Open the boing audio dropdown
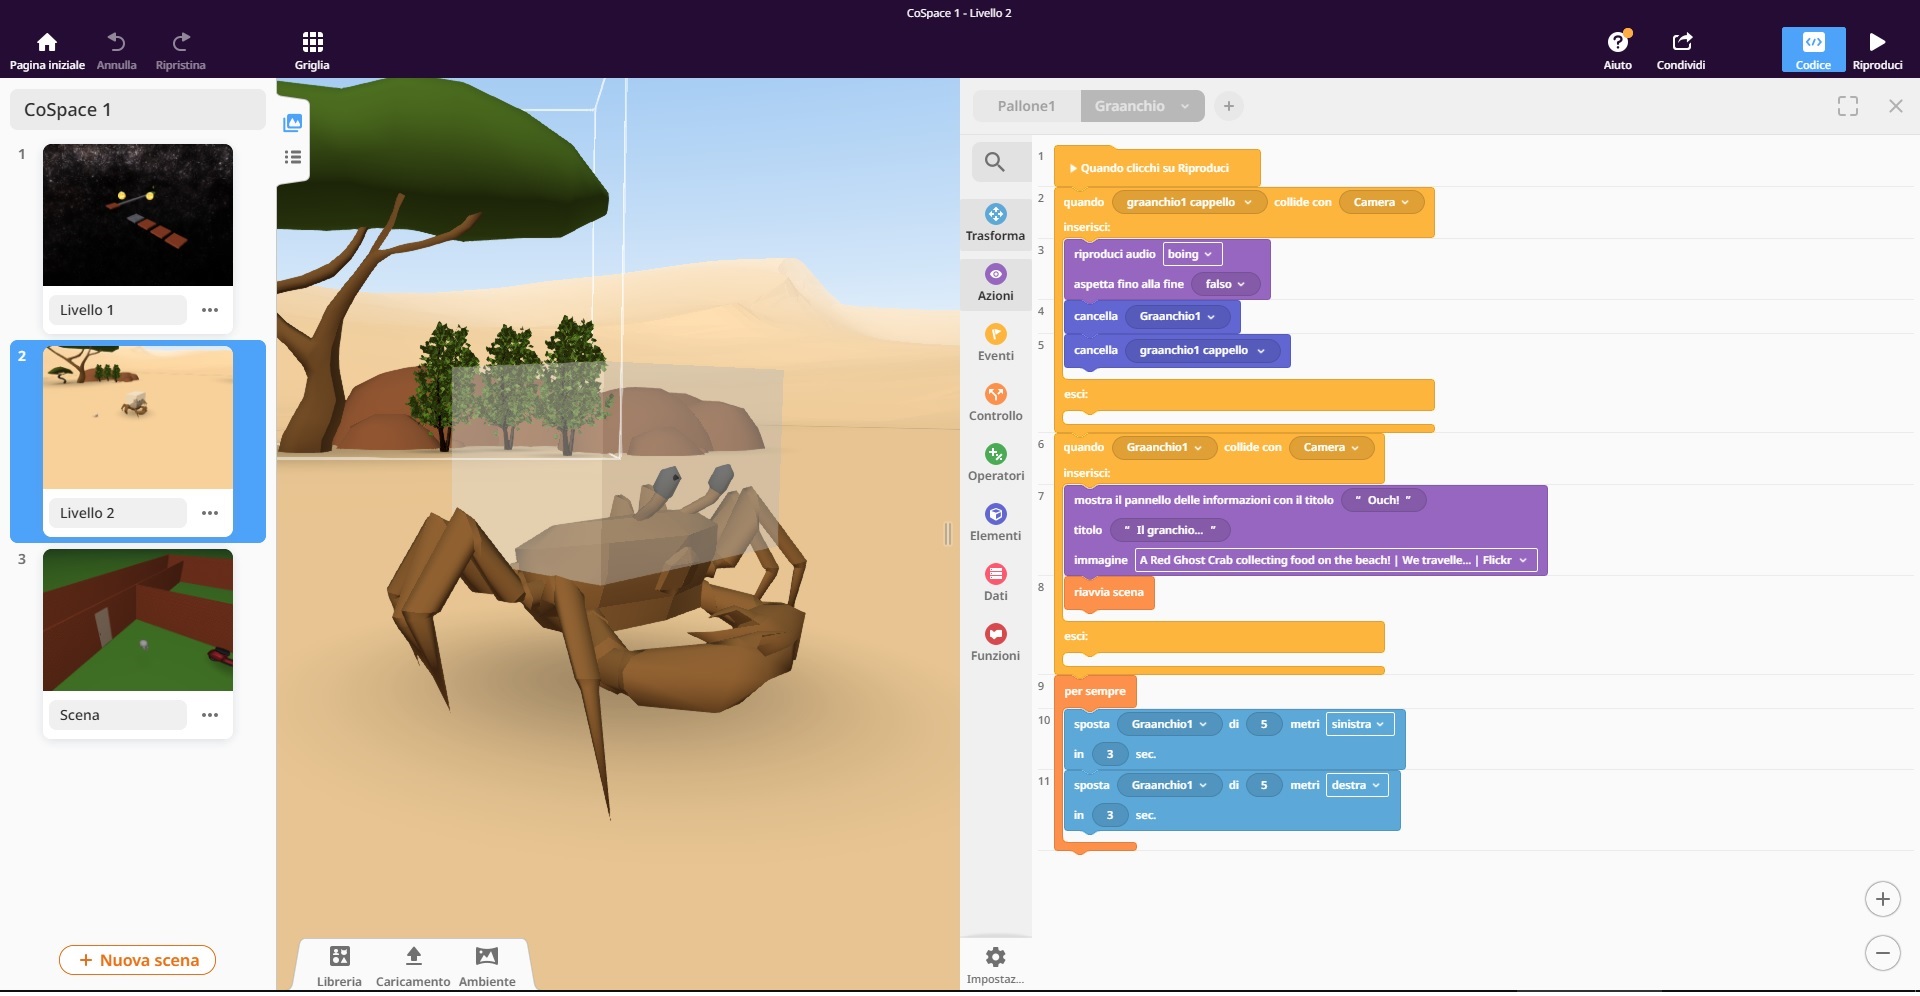This screenshot has height=996, width=1920. point(1191,254)
